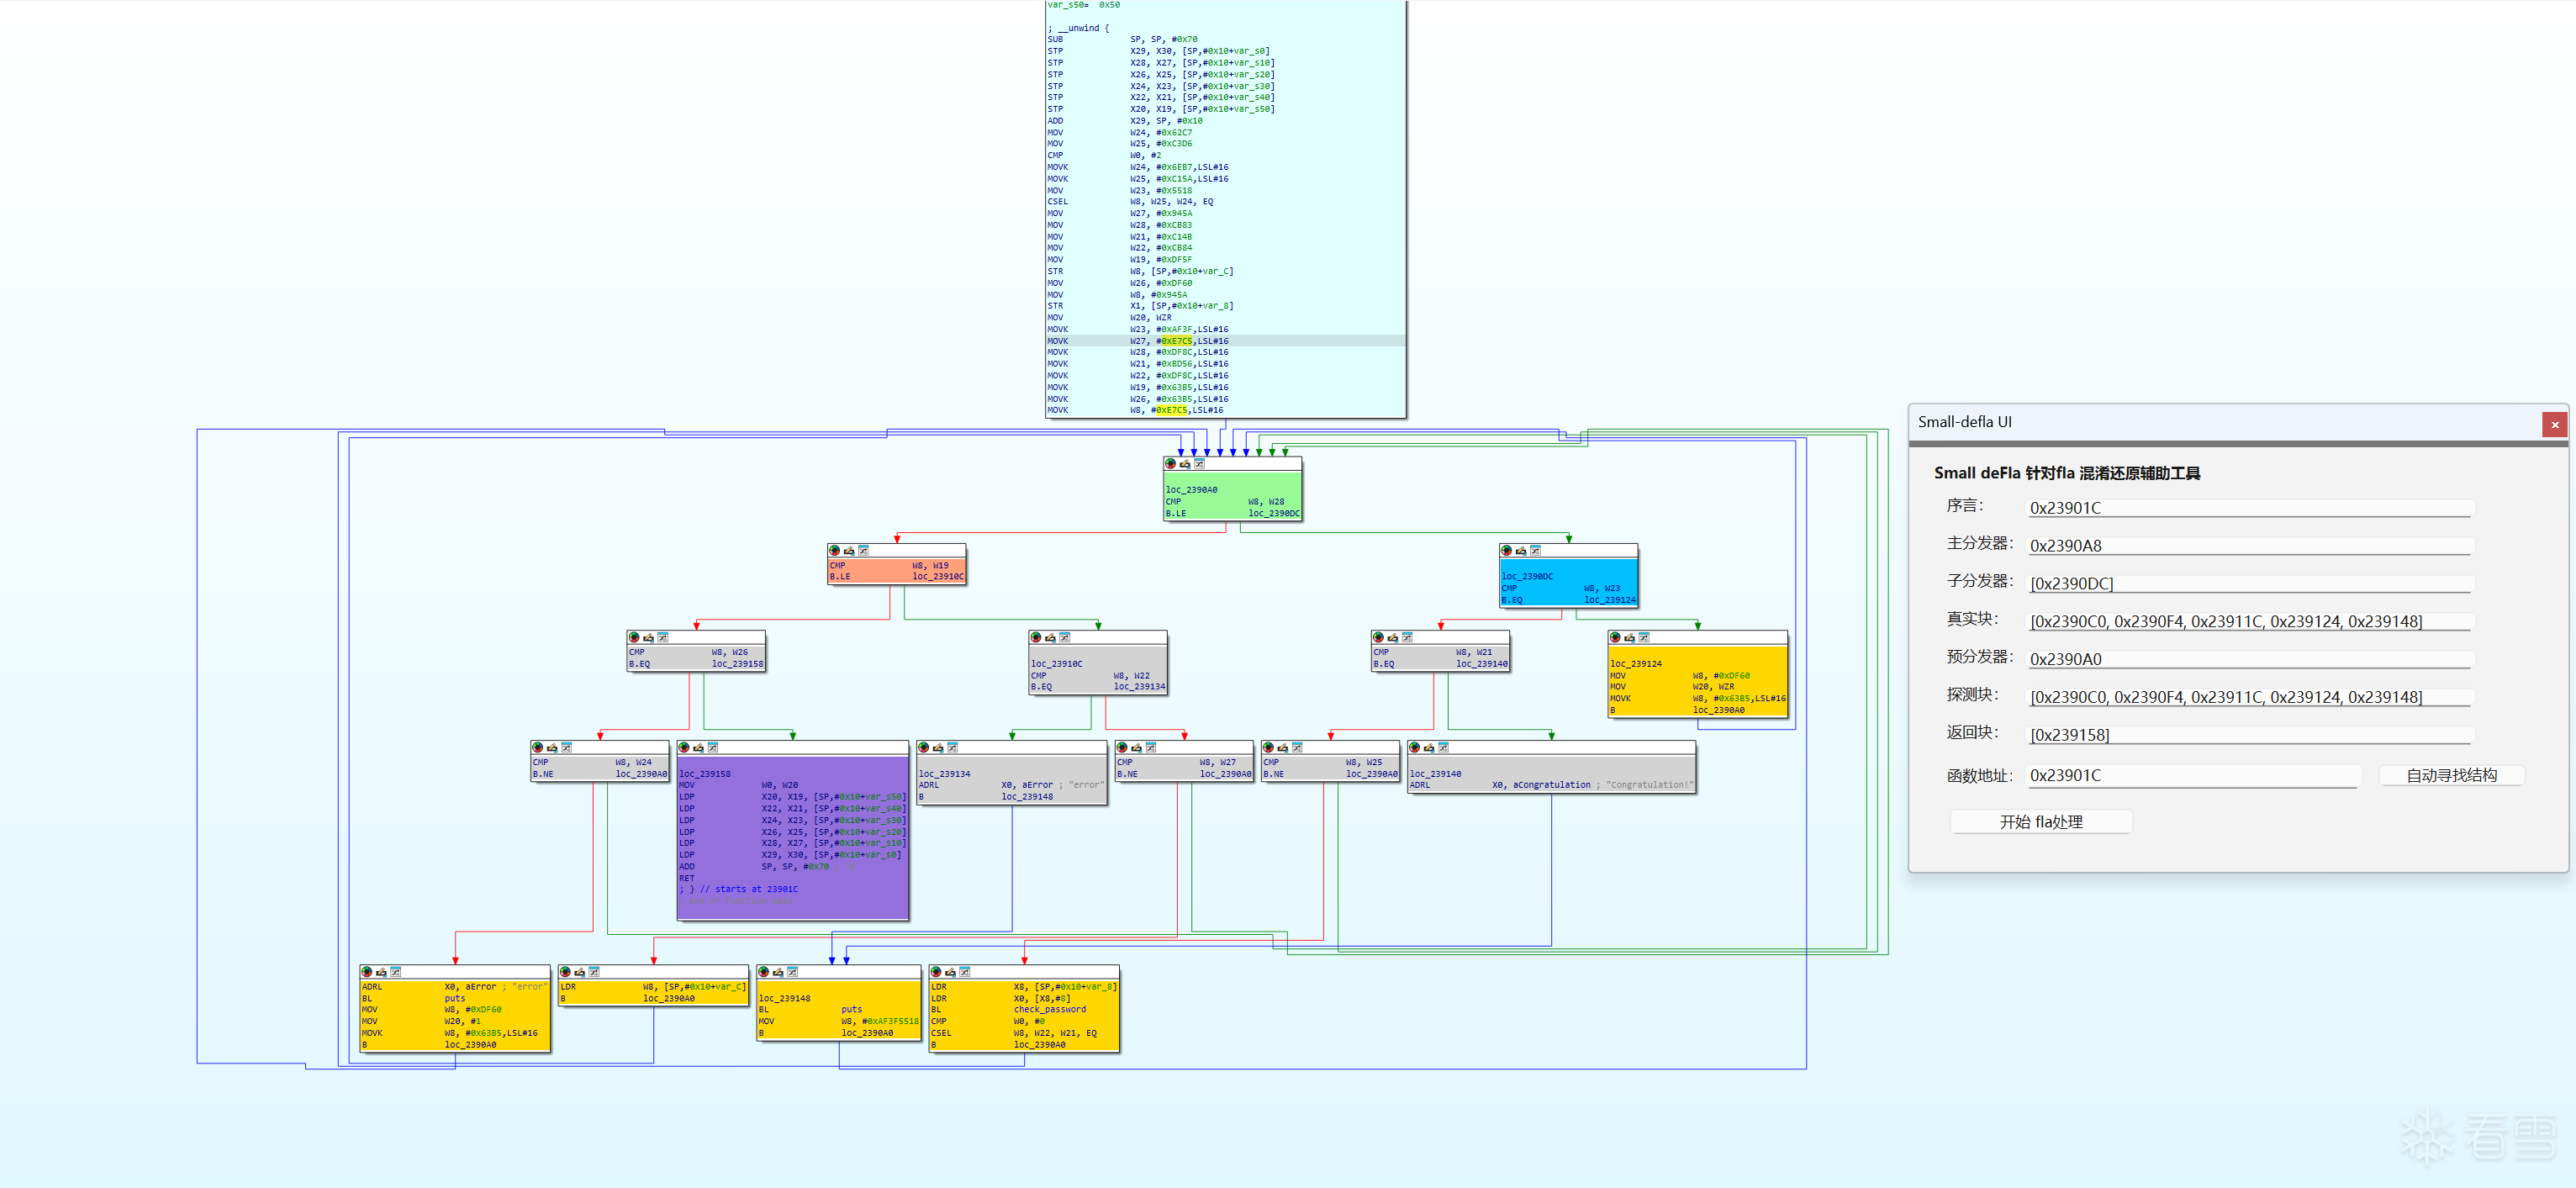Click group icon on check_password node
Viewport: 2576px width, 1188px height.
(964, 972)
